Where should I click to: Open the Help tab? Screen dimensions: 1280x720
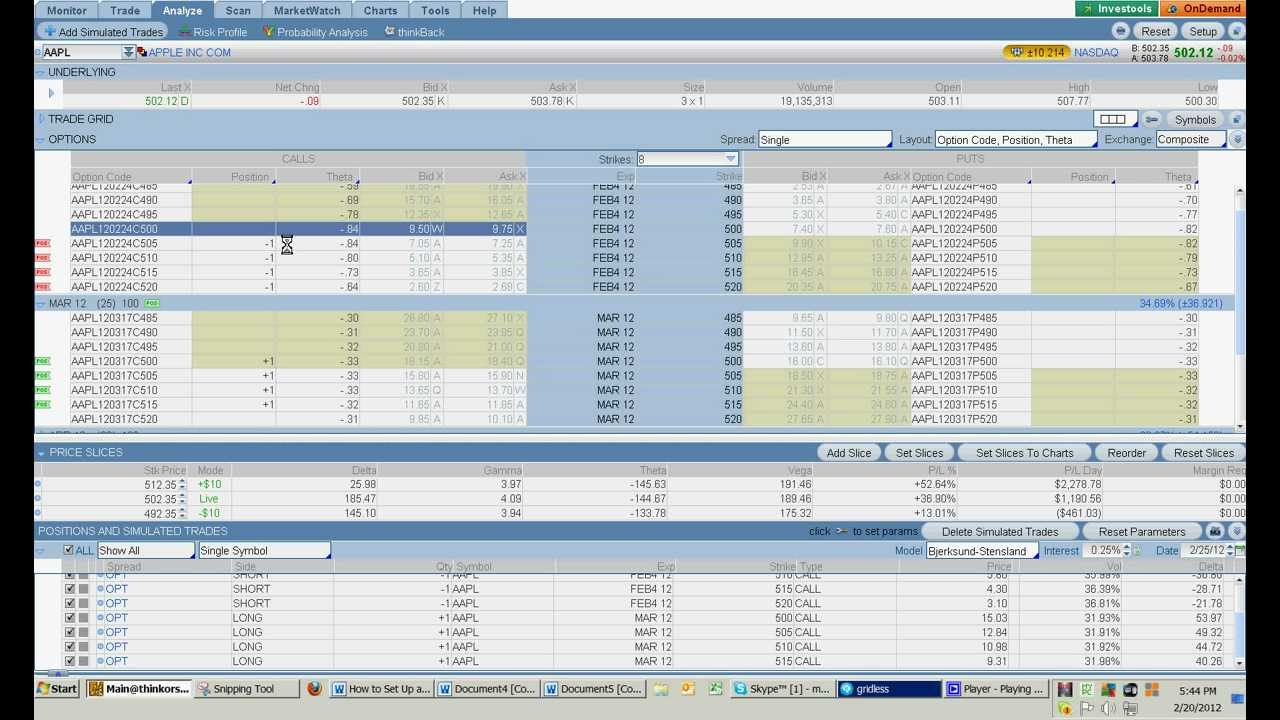tap(484, 10)
